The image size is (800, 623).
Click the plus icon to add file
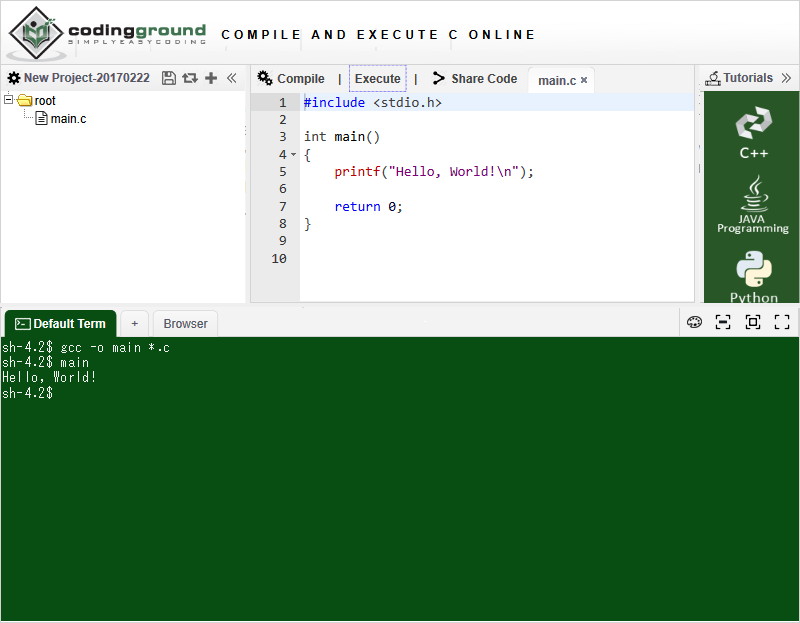point(211,78)
